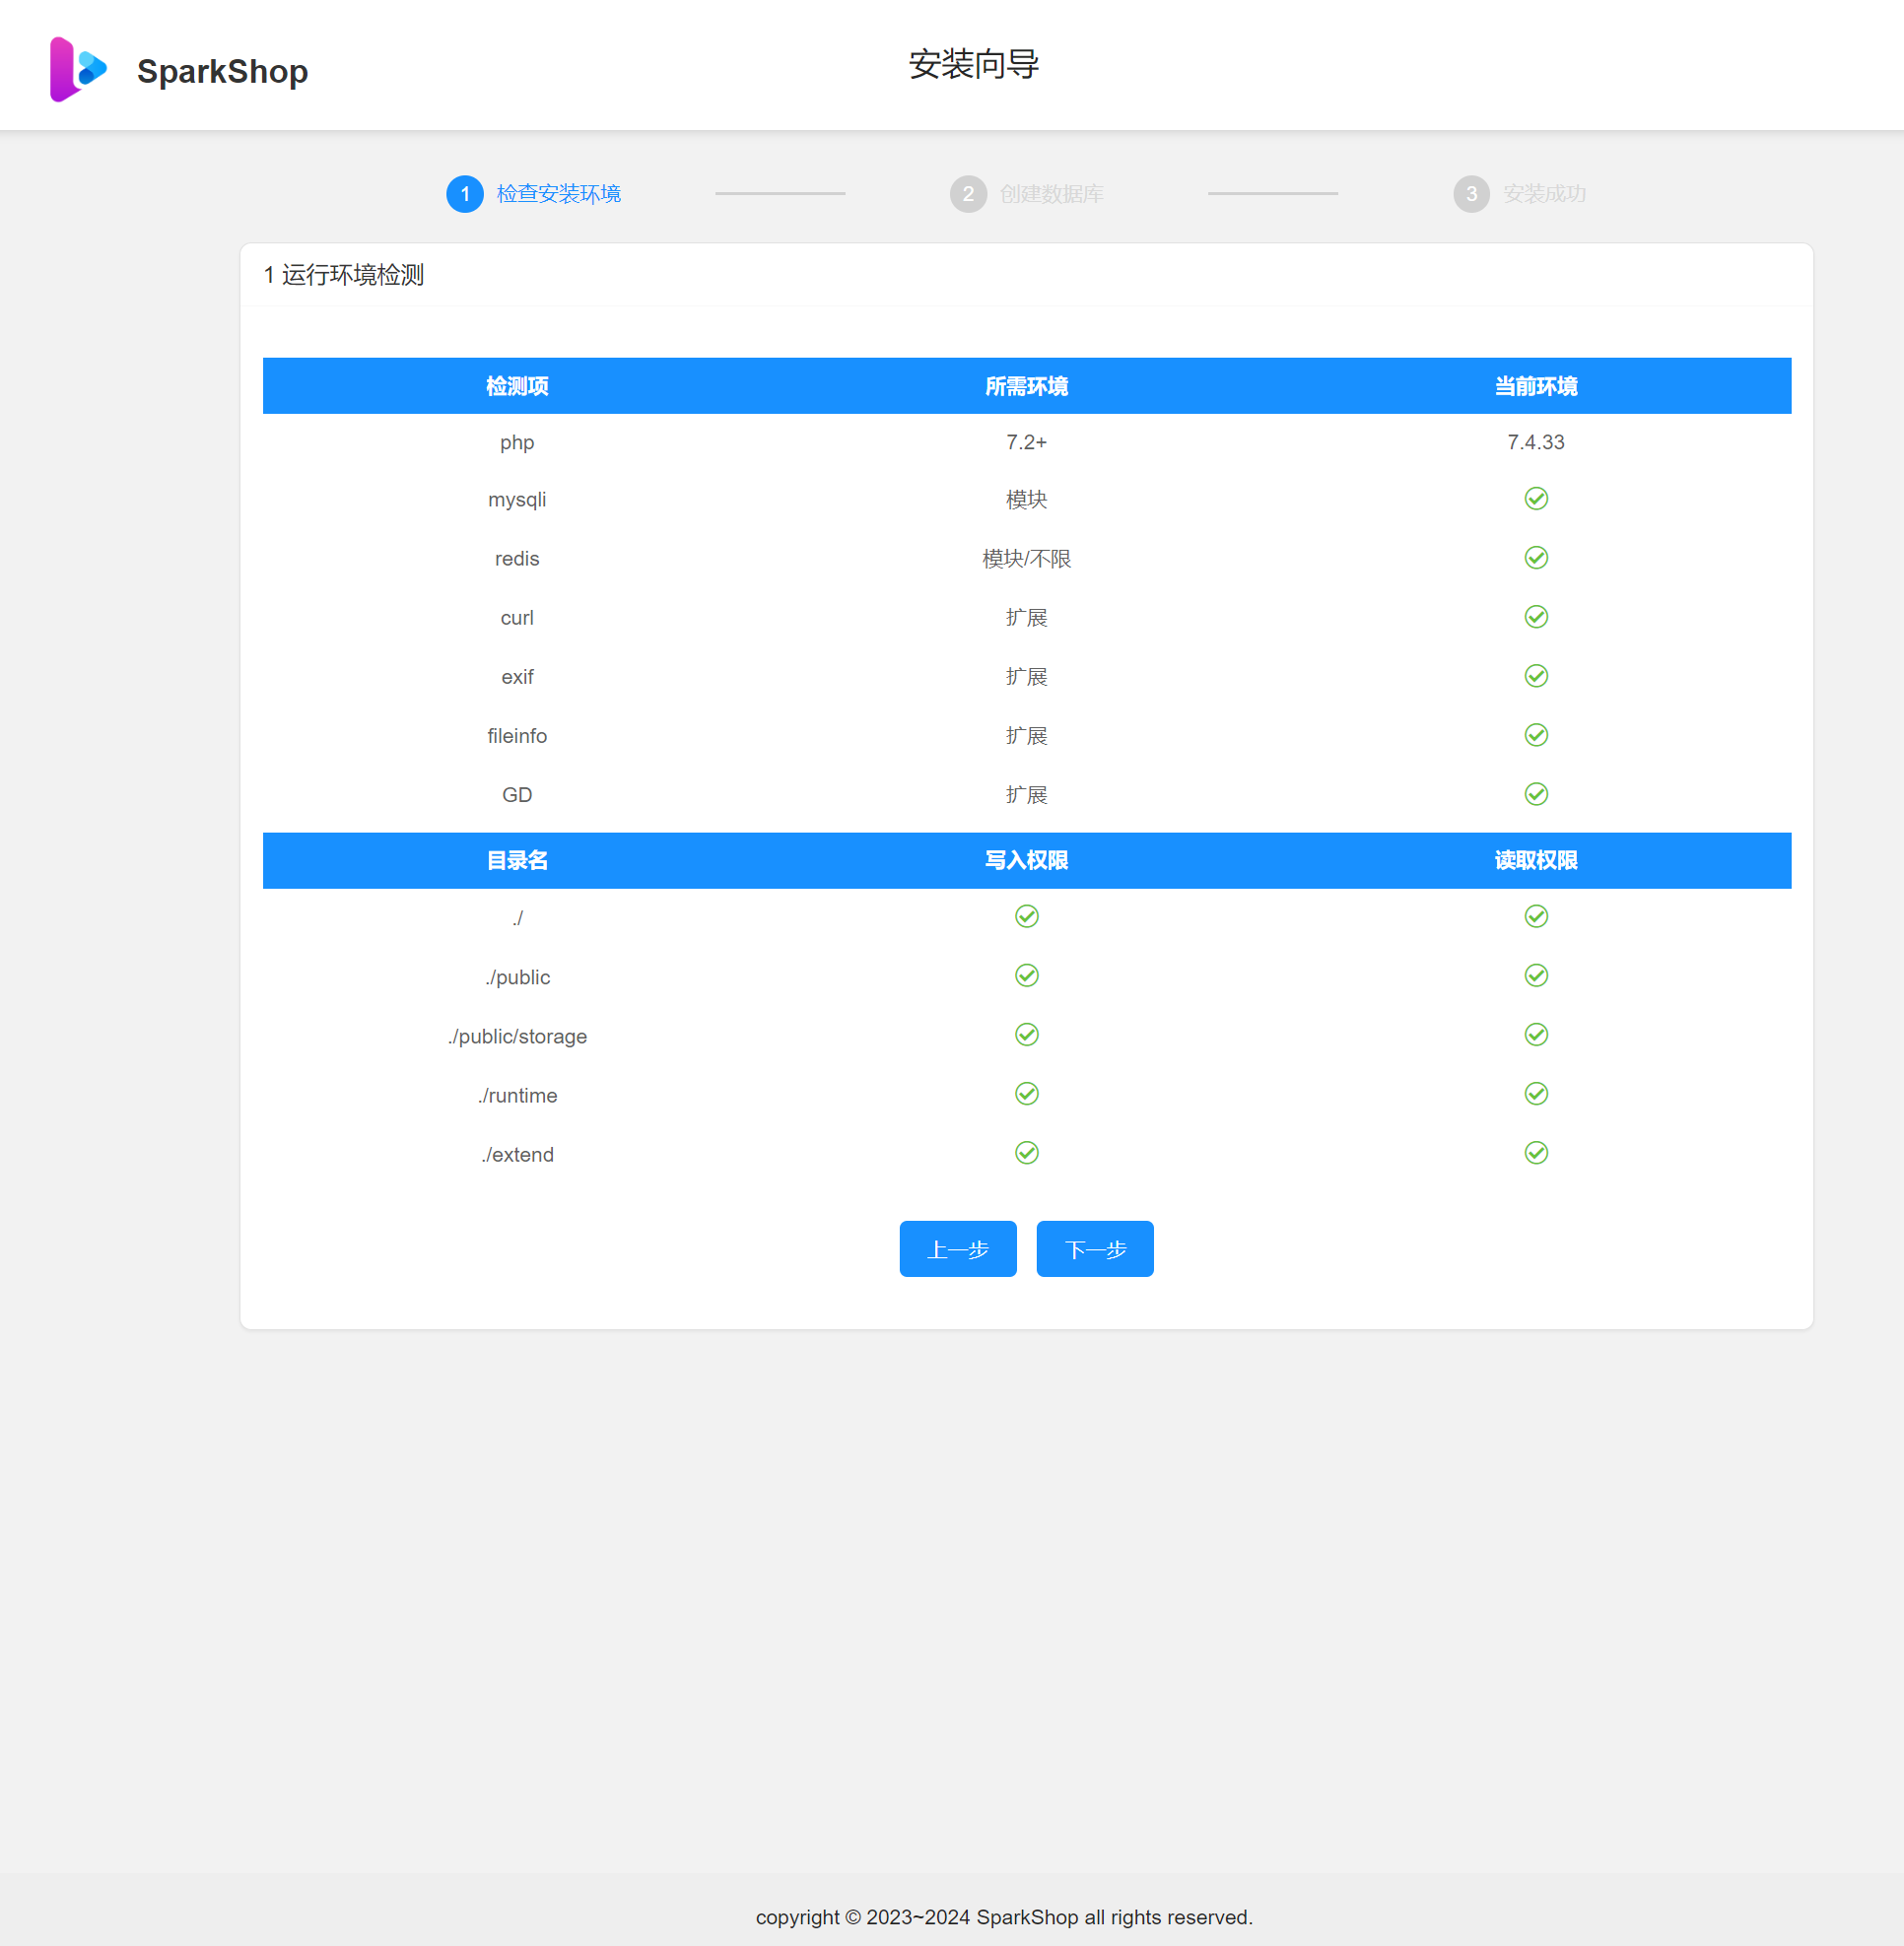
Task: Select step 3 安装成功
Action: click(x=1543, y=194)
